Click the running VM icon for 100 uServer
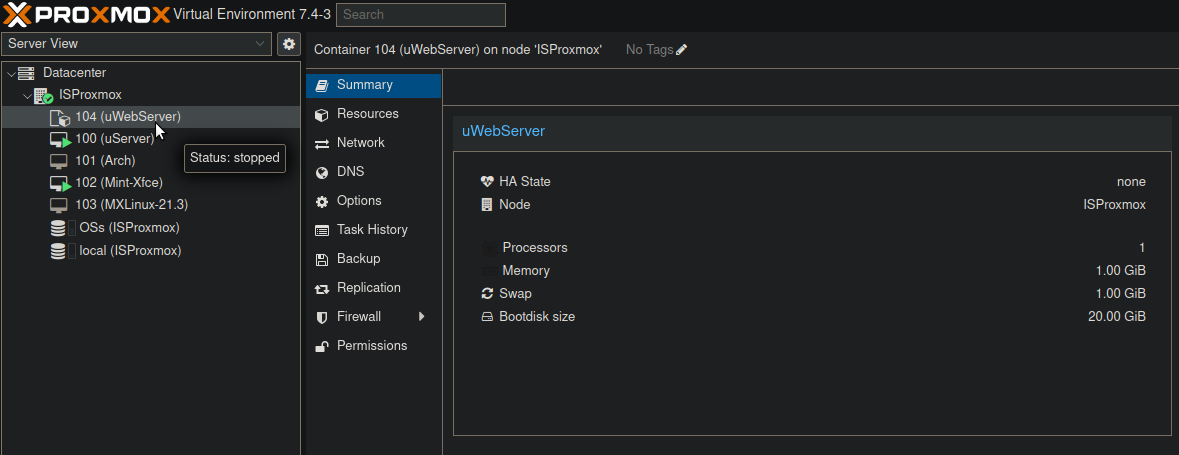Image resolution: width=1179 pixels, height=455 pixels. coord(60,139)
